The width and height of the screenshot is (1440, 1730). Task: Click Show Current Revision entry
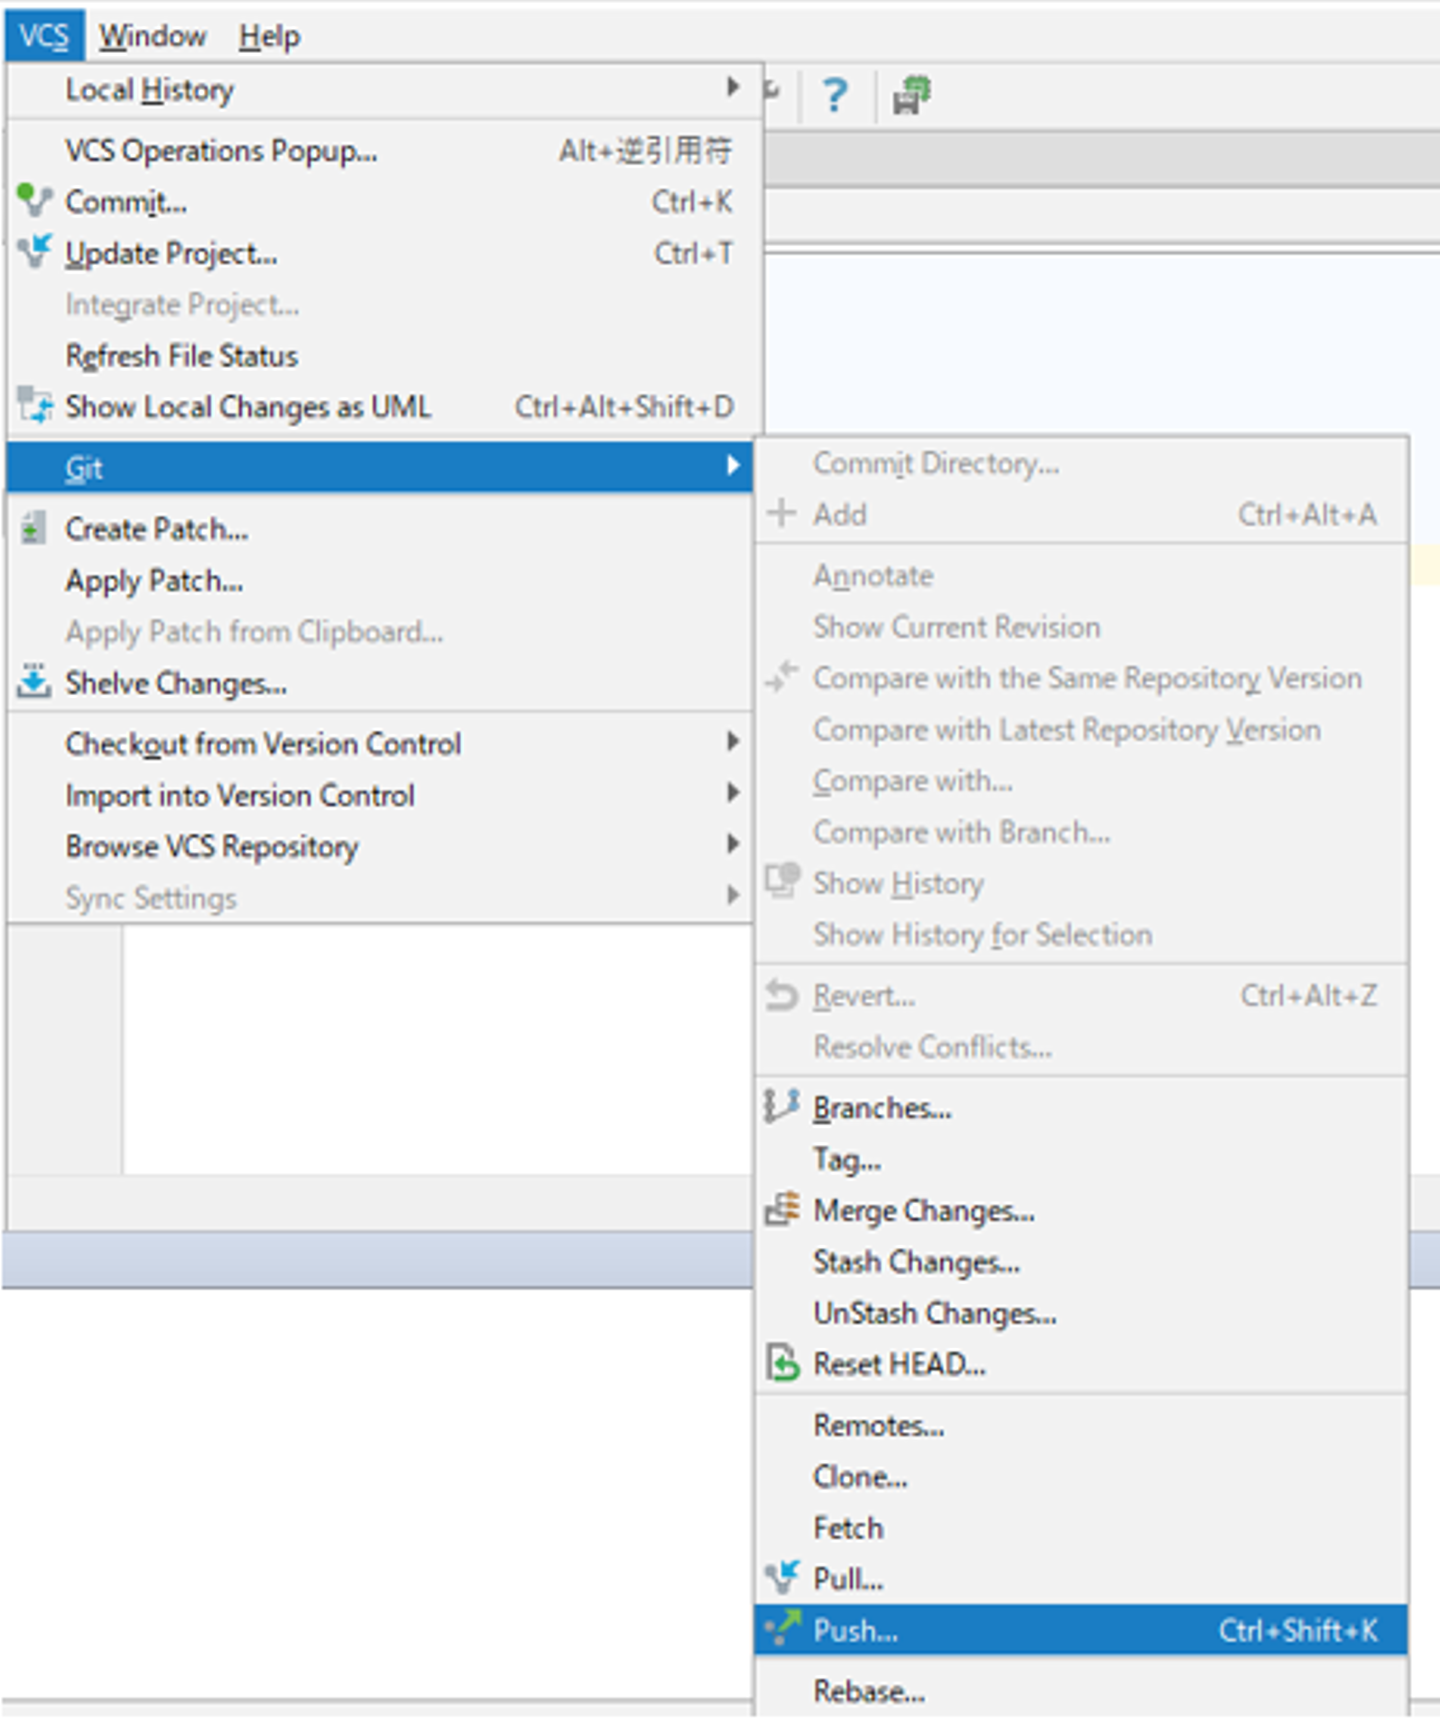tap(1082, 626)
